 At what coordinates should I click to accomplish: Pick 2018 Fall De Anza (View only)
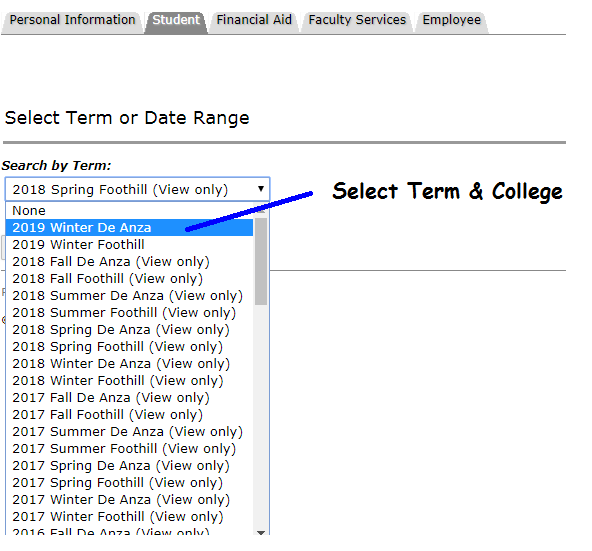[x=129, y=261]
